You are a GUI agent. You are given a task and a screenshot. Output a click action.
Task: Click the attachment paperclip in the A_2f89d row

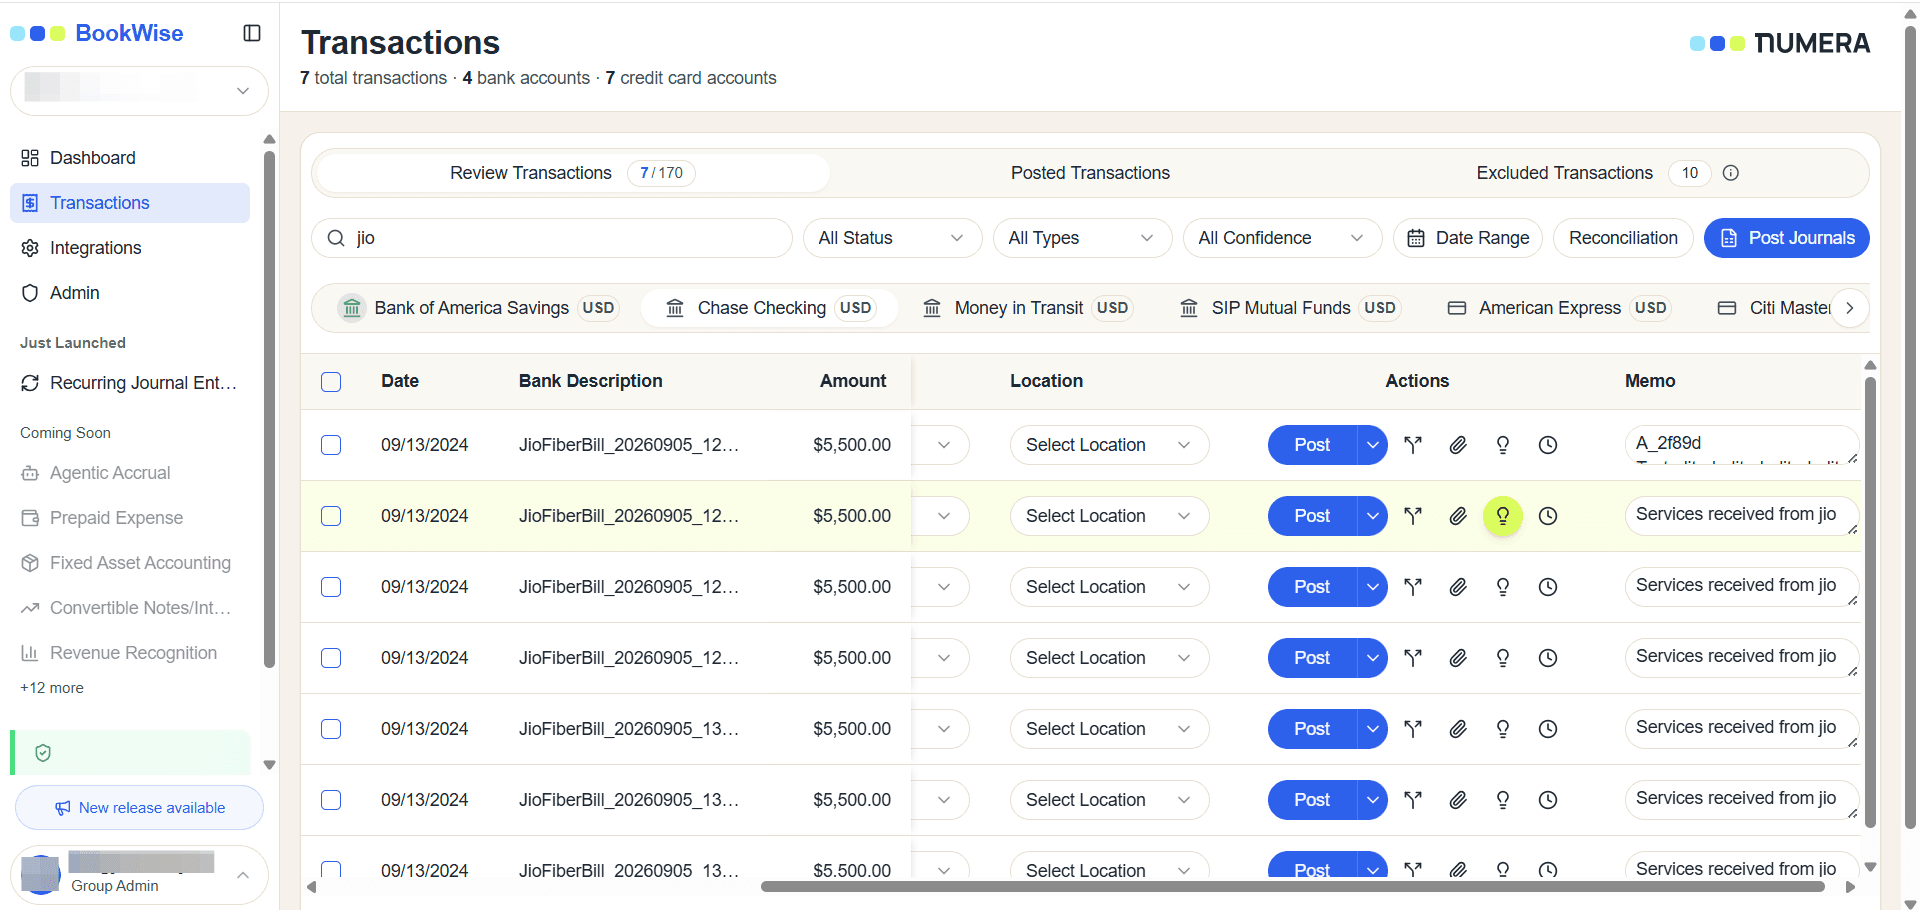(1458, 445)
